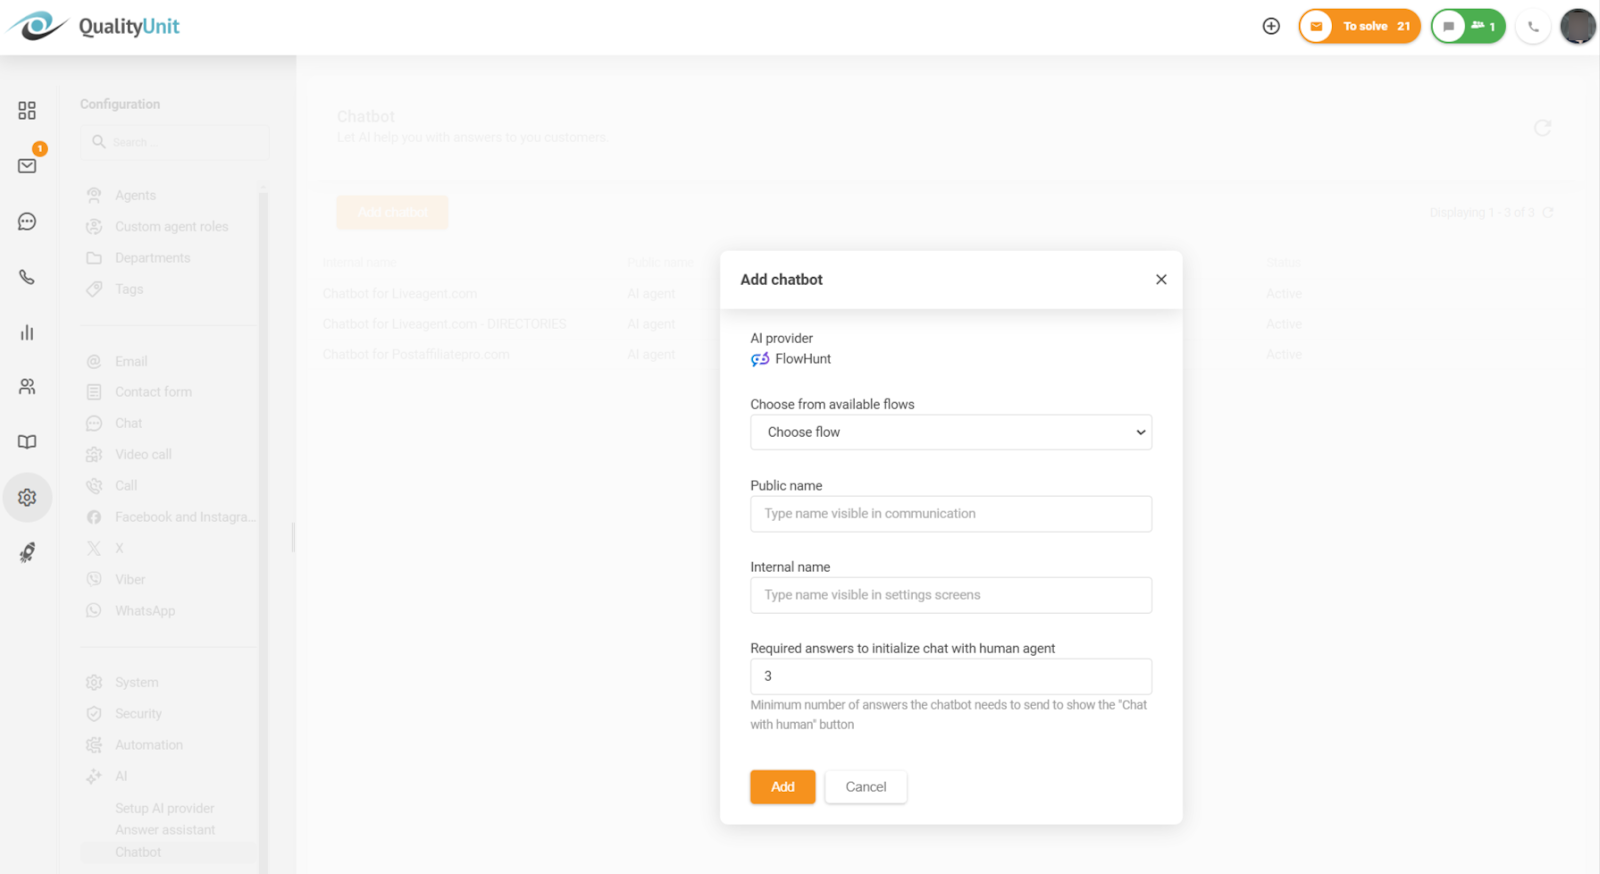Expand the Choose flow dropdown
The image size is (1600, 874).
[x=950, y=432]
